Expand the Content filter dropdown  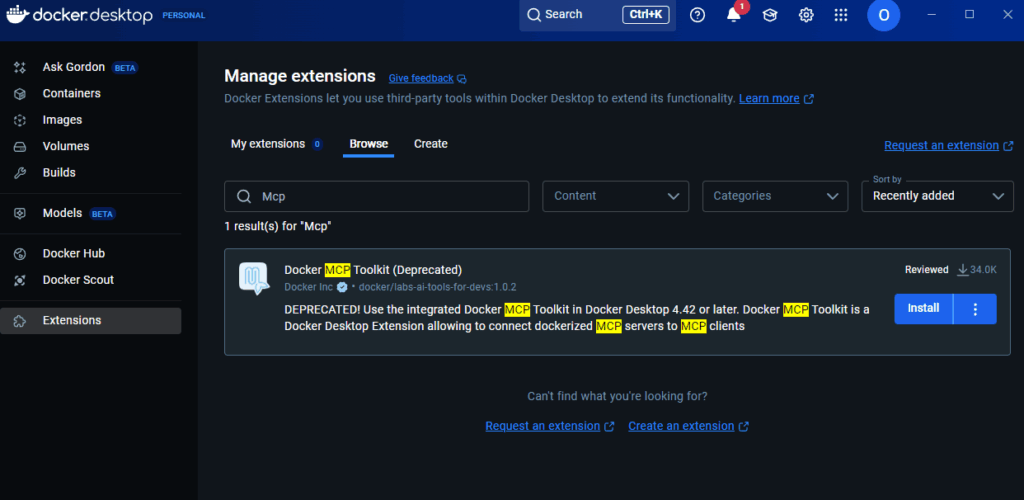coord(616,196)
